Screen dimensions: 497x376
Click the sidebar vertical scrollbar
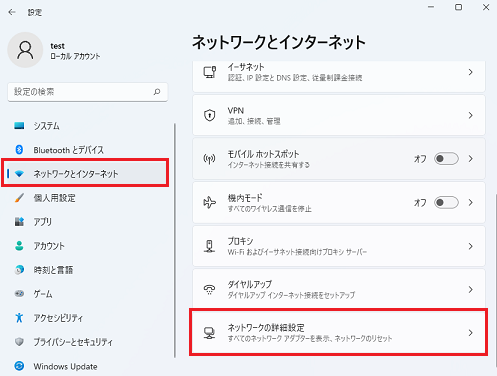174,240
